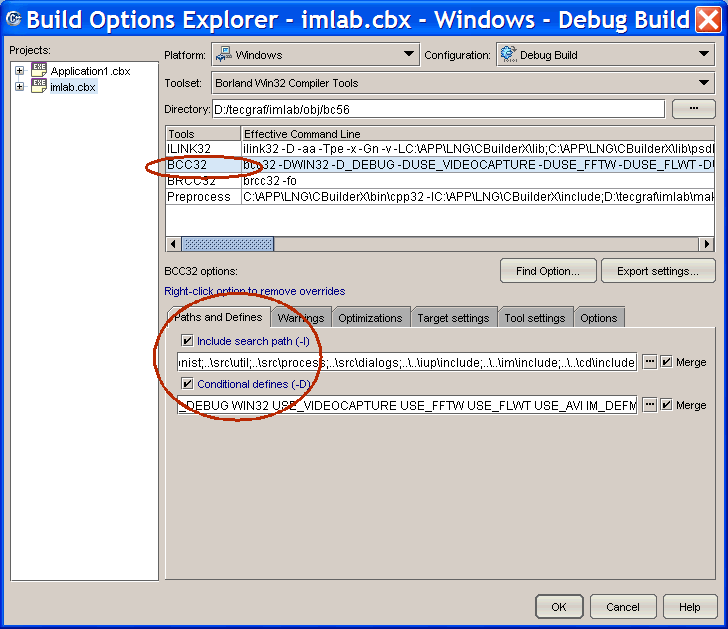
Task: Click the tools table left scroll arrow
Action: tap(173, 244)
